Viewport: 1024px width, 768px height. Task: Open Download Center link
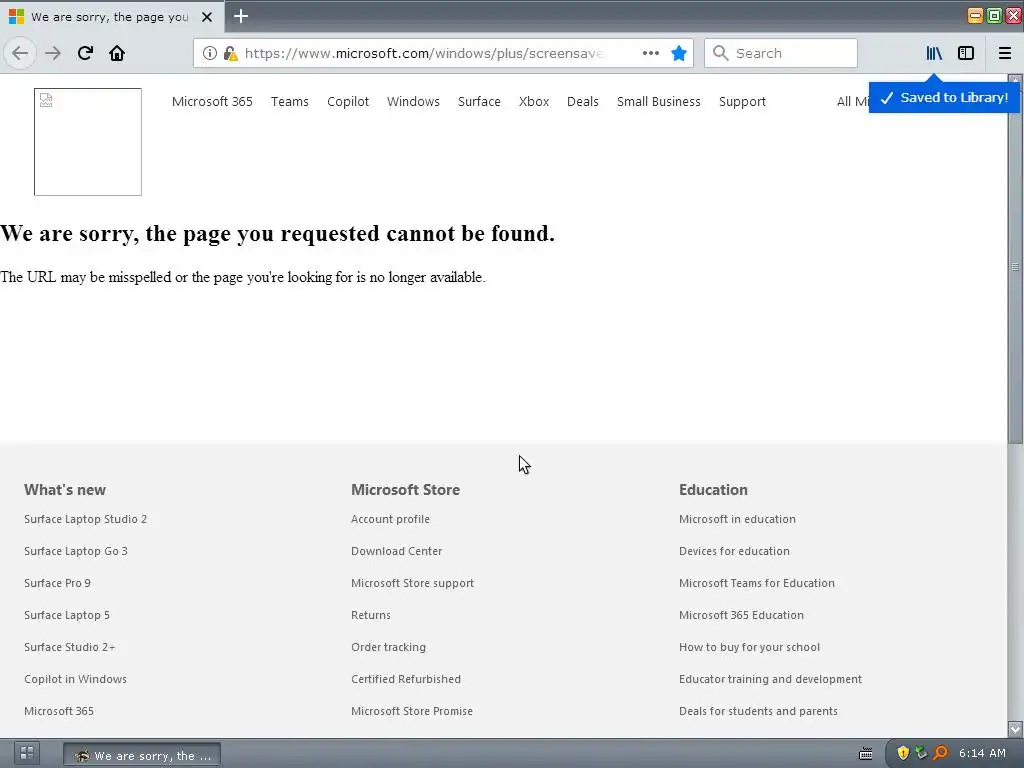click(x=396, y=551)
